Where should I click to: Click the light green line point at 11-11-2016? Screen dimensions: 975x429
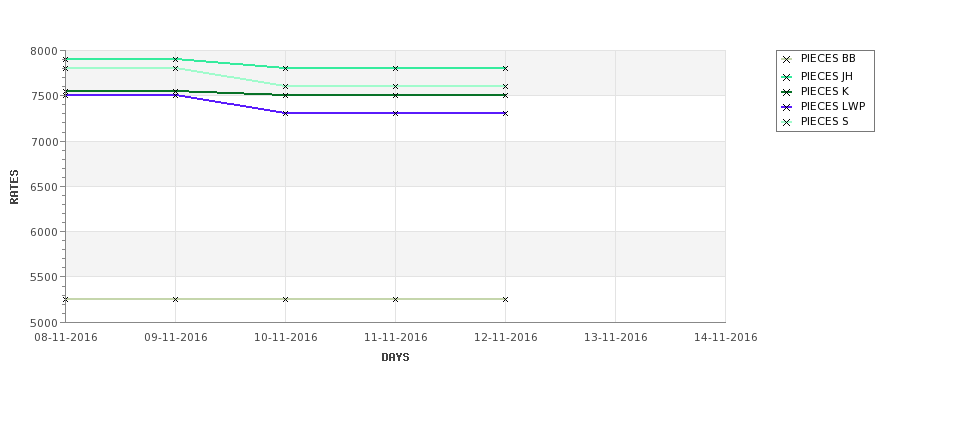pyautogui.click(x=395, y=86)
